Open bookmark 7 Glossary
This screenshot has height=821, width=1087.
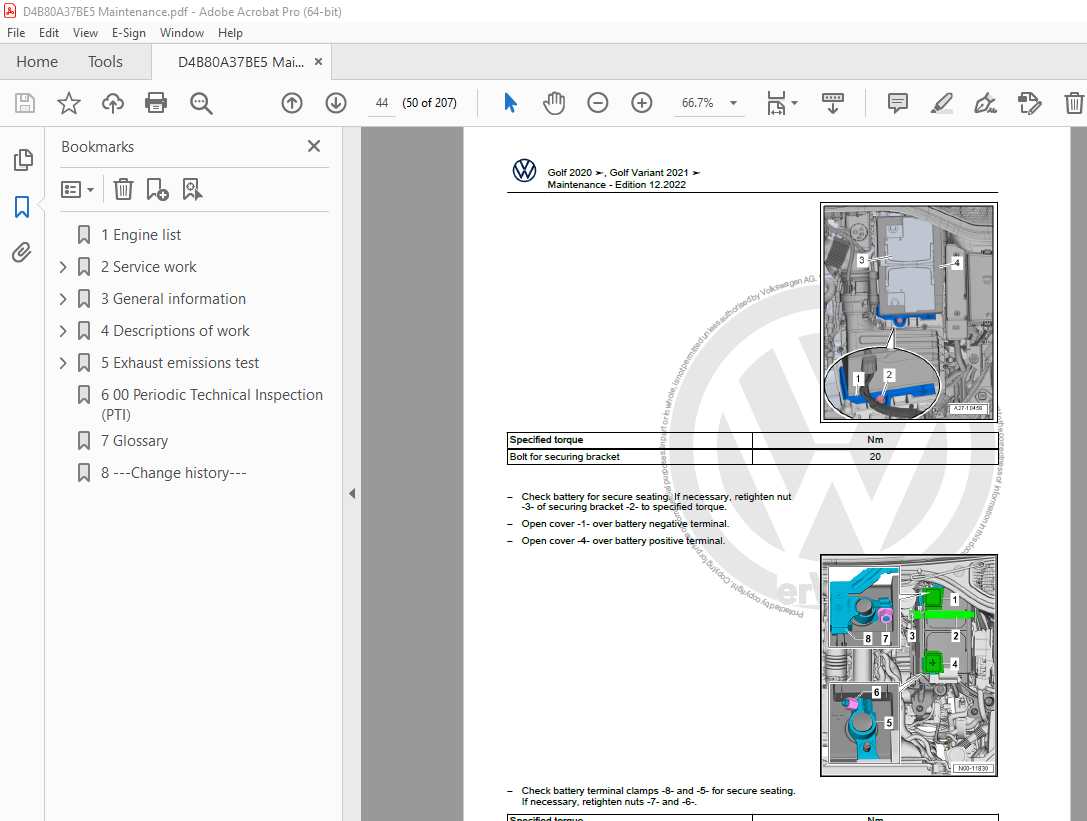point(134,441)
